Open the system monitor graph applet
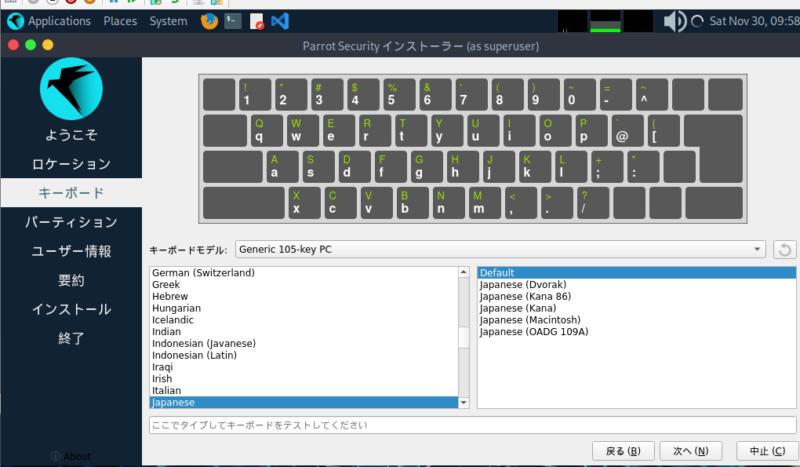The image size is (800, 467). click(605, 21)
